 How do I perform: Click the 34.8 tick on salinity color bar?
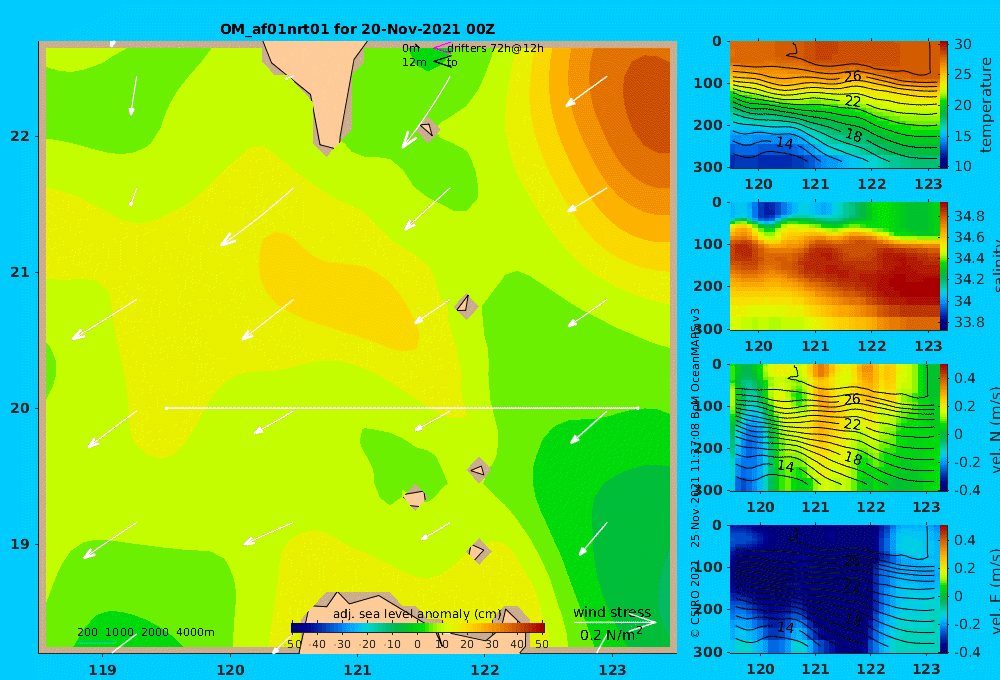pos(969,216)
